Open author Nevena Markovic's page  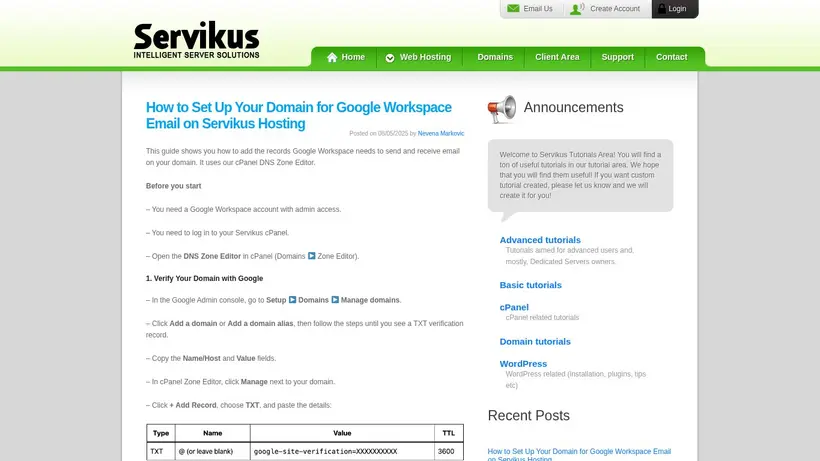coord(441,133)
